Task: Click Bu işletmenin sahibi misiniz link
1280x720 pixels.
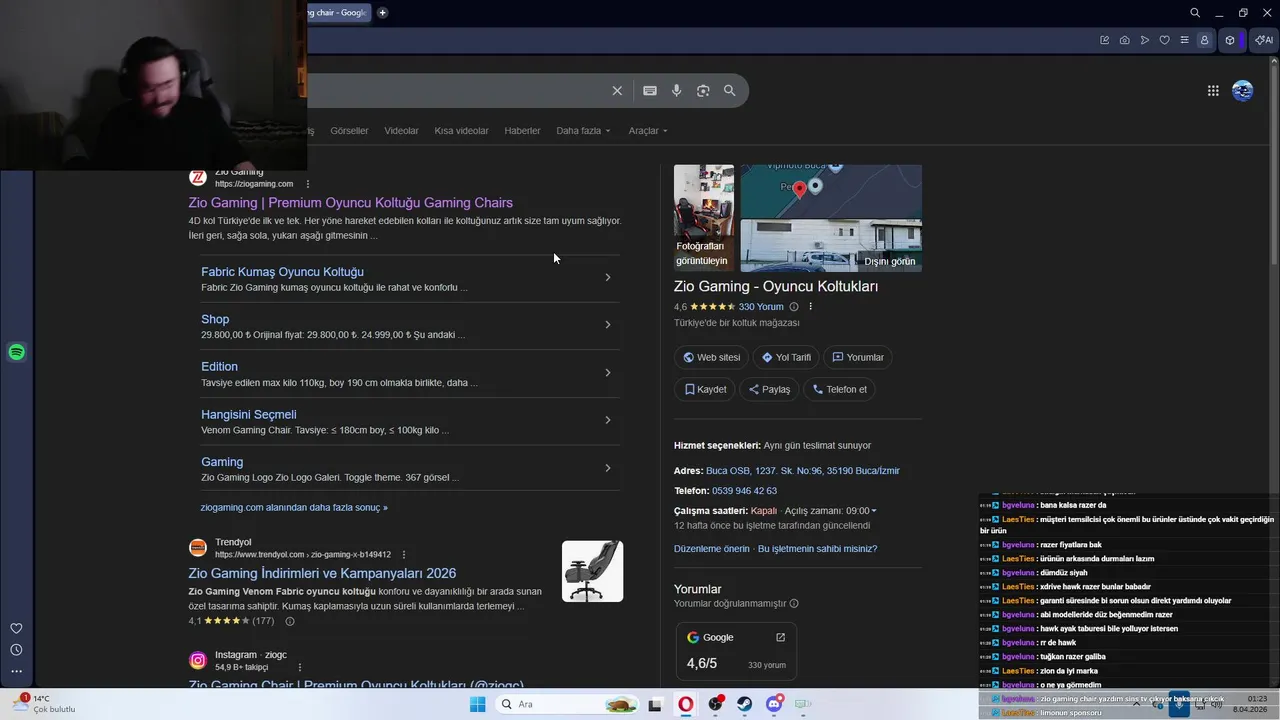Action: 817,549
